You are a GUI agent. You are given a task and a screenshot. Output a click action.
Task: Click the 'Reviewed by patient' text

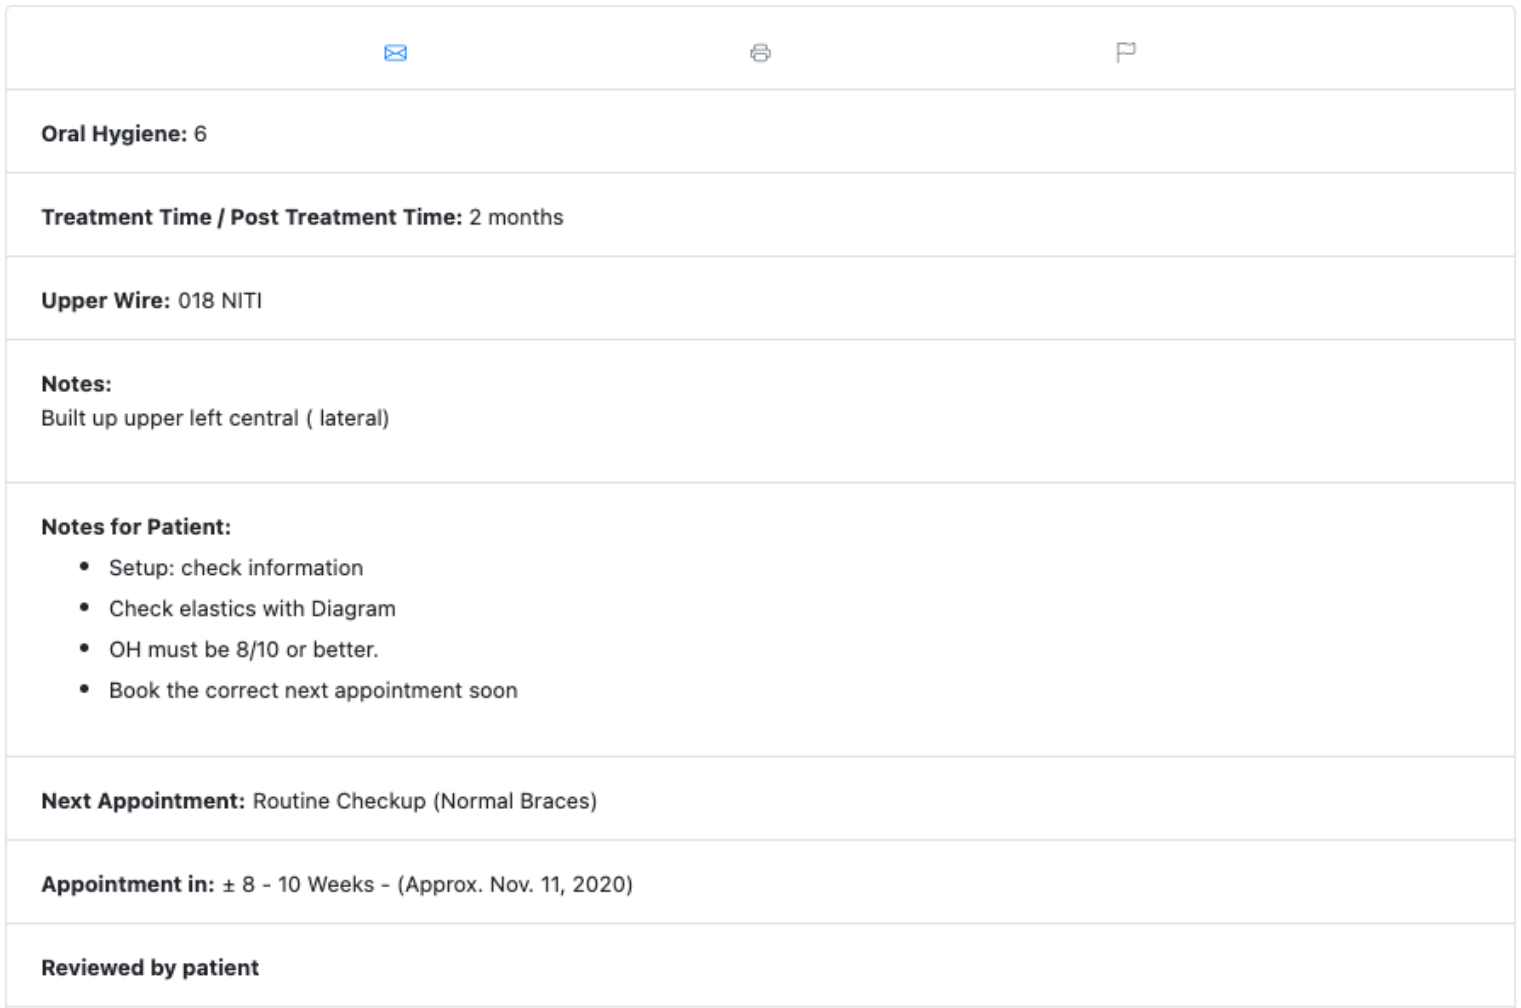(x=150, y=968)
